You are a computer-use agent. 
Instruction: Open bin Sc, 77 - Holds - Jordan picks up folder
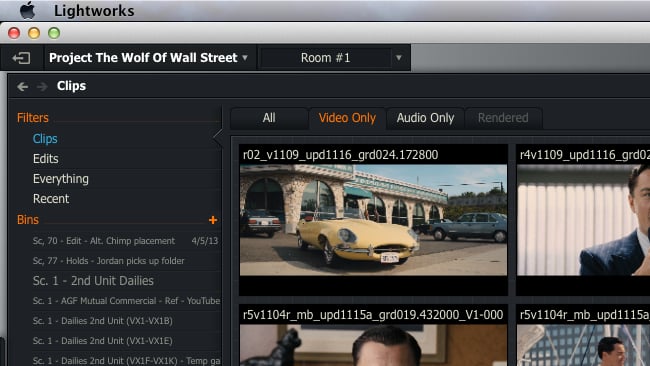(109, 261)
